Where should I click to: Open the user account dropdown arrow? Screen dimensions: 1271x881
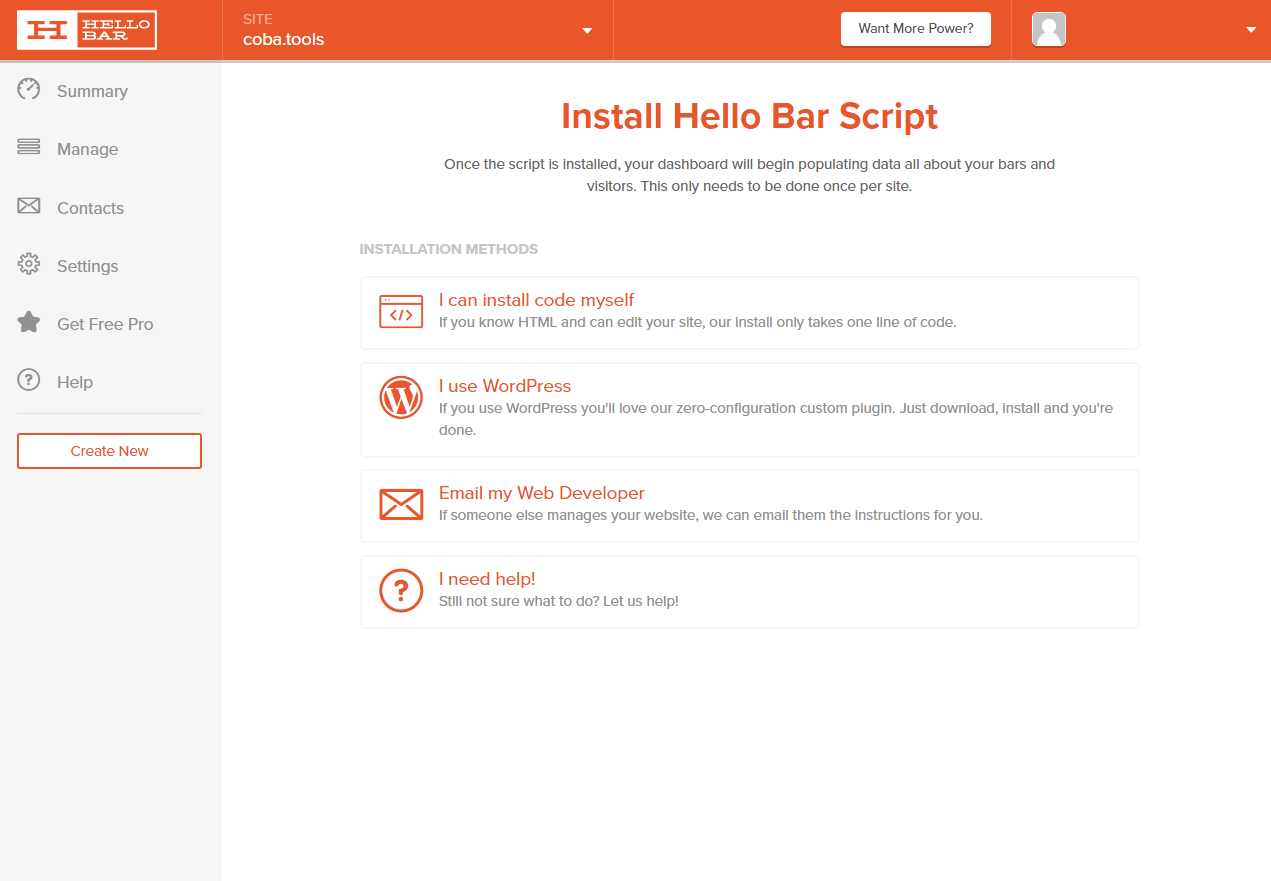click(1251, 30)
